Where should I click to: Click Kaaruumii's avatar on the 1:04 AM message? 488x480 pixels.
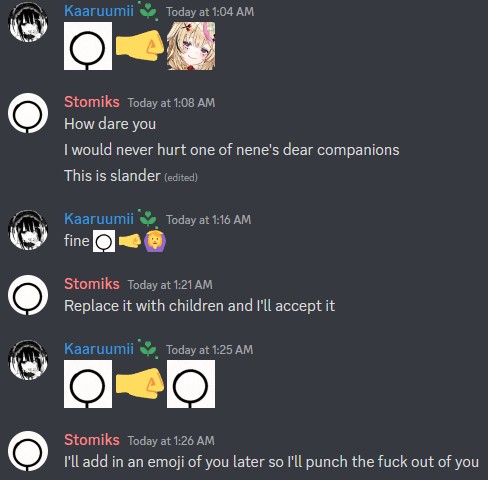click(28, 22)
